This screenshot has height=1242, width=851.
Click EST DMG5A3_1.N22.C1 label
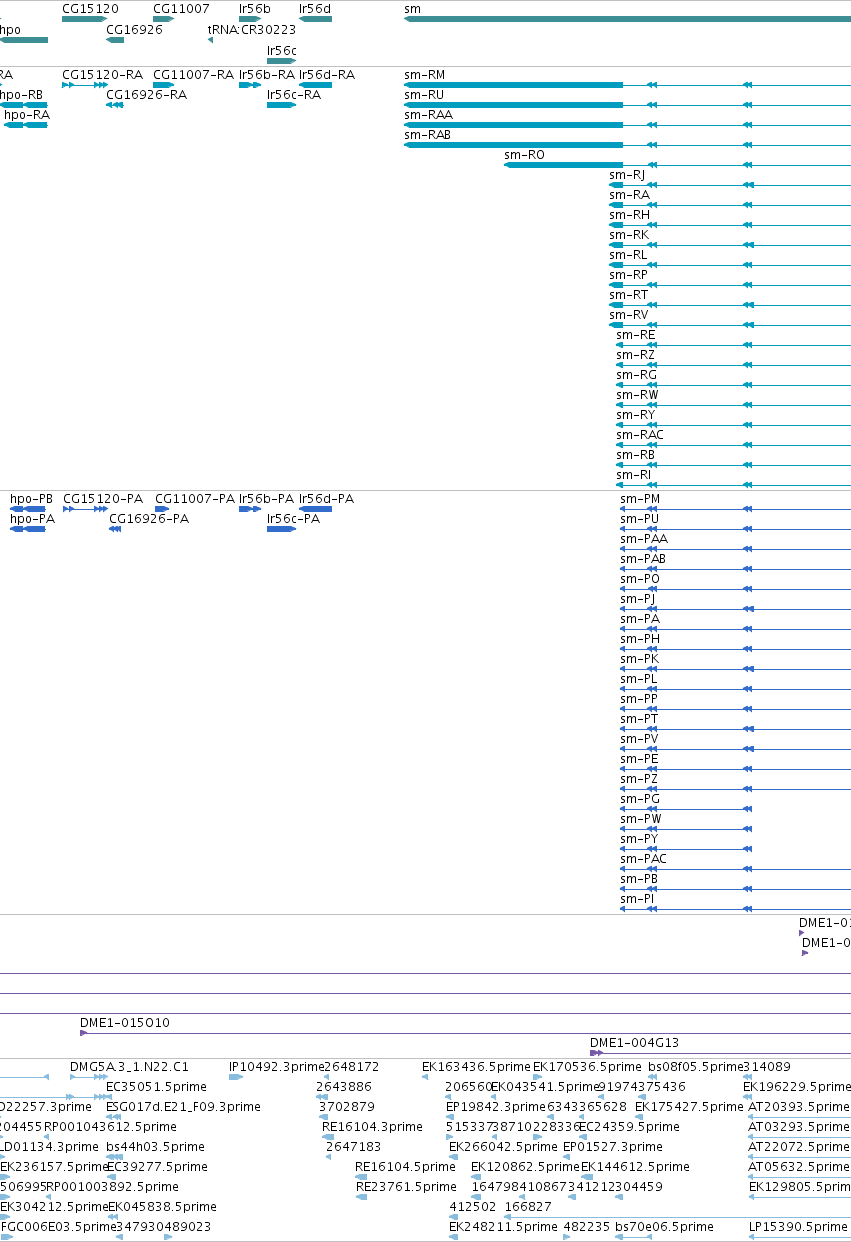[129, 1067]
